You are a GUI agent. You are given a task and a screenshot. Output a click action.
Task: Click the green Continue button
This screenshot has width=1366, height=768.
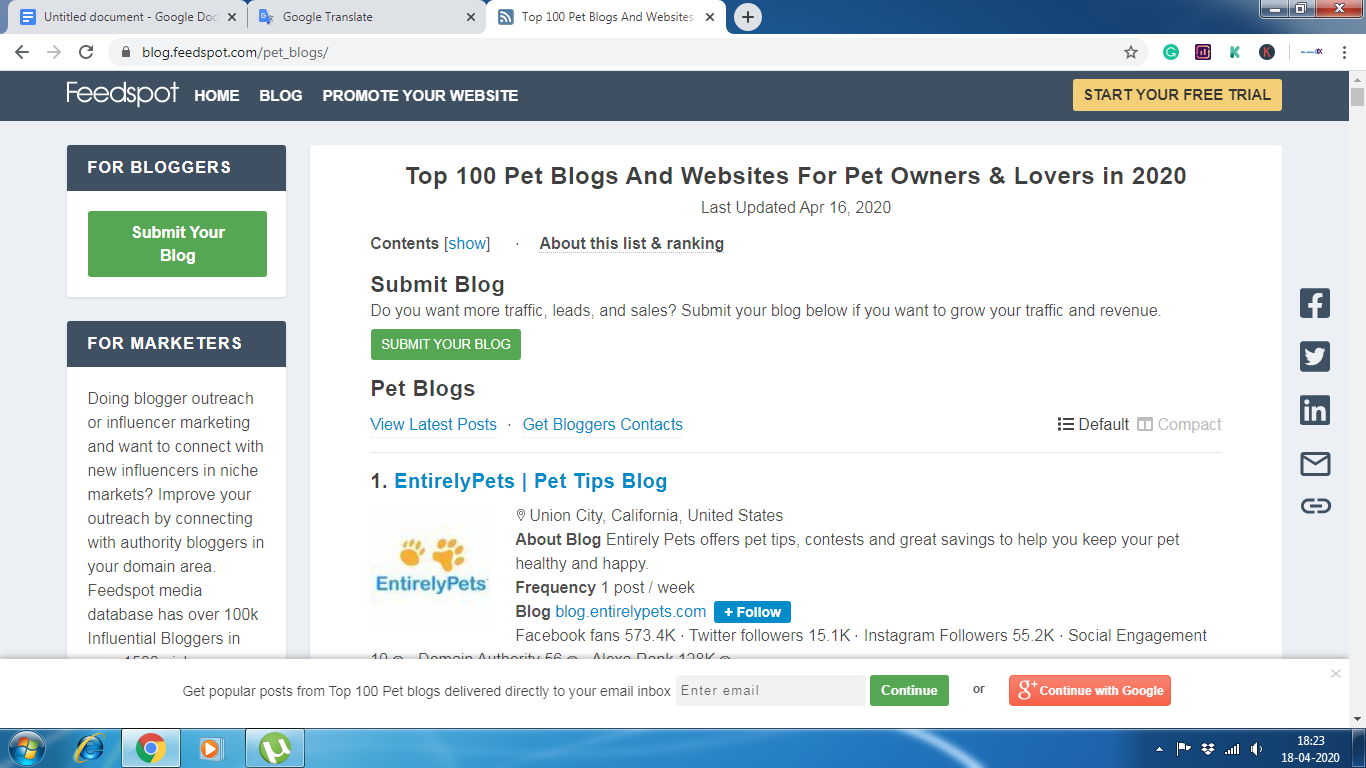[909, 690]
